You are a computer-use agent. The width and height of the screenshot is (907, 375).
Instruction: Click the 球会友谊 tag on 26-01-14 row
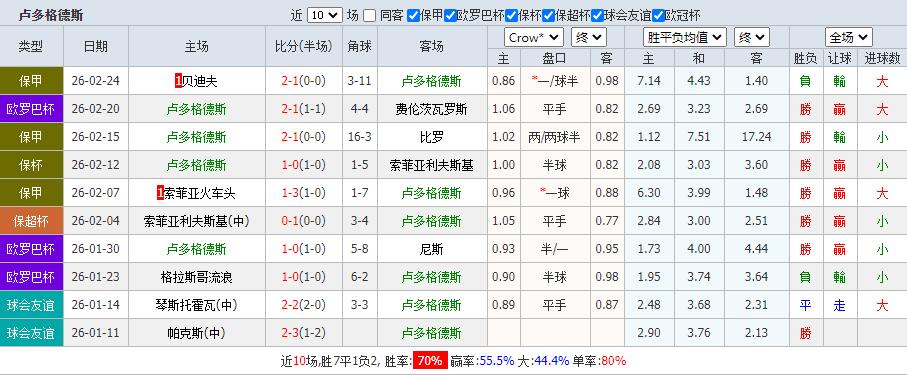tap(31, 305)
